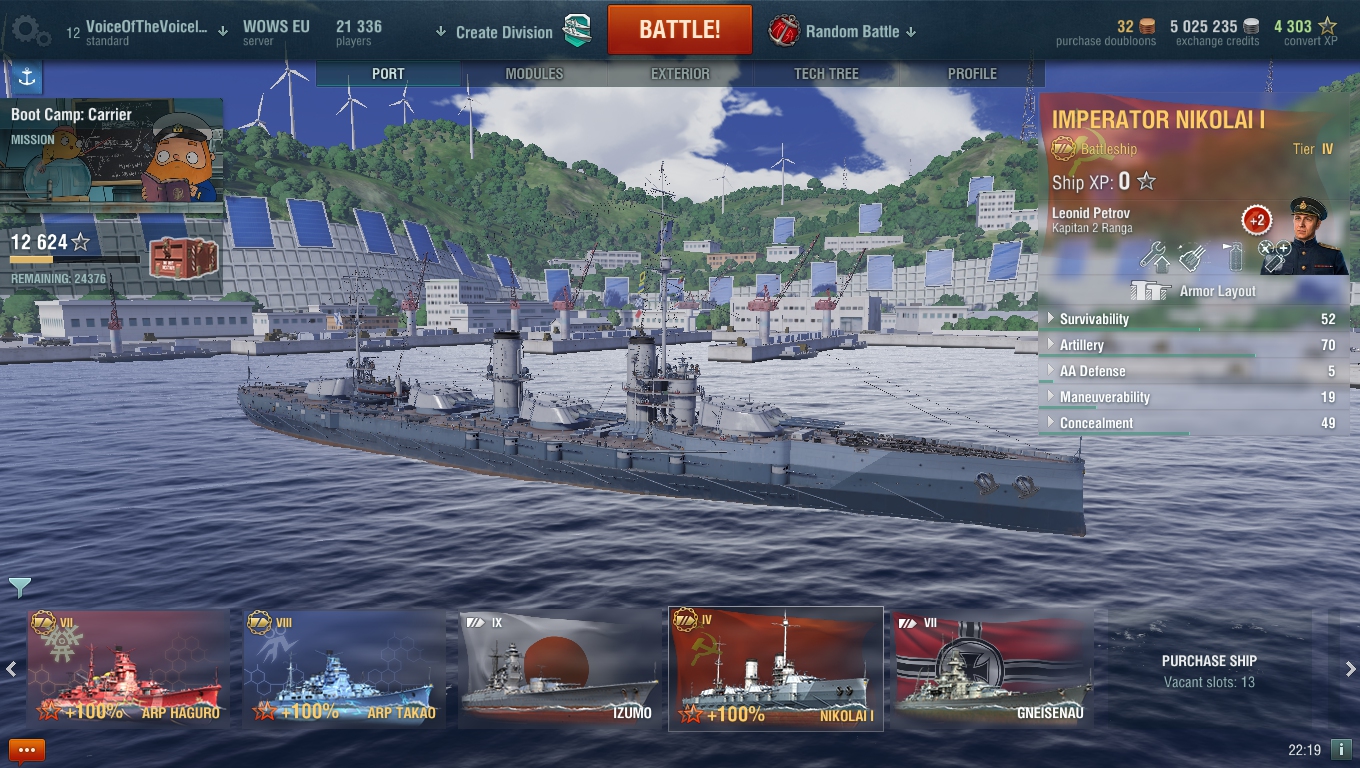1360x768 pixels.
Task: Switch to the Tech Tree tab
Action: click(826, 74)
